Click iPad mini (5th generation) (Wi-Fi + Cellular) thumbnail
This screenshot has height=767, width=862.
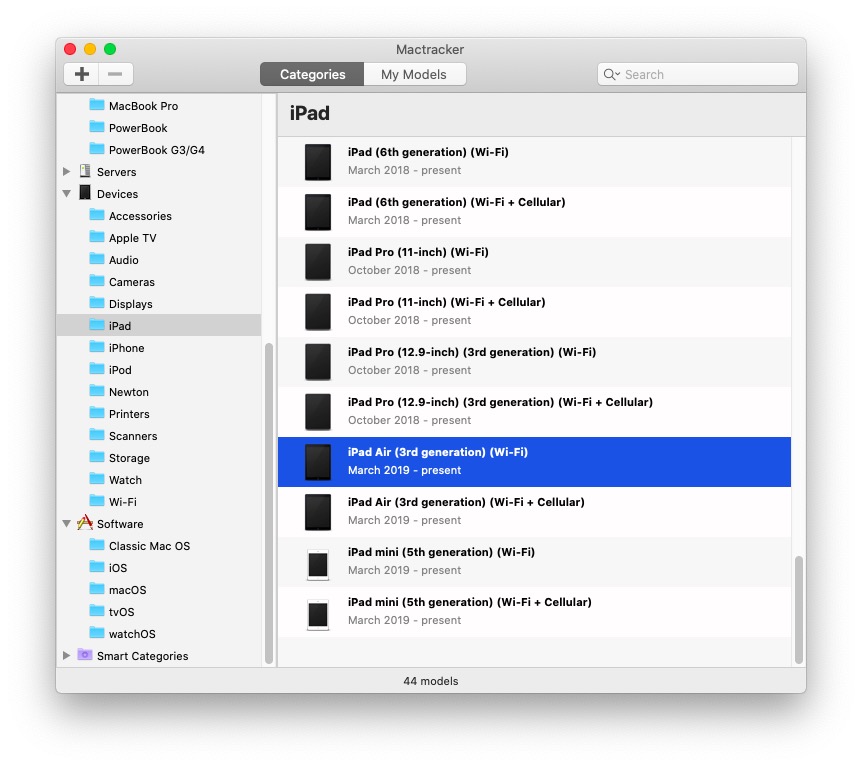click(x=318, y=615)
